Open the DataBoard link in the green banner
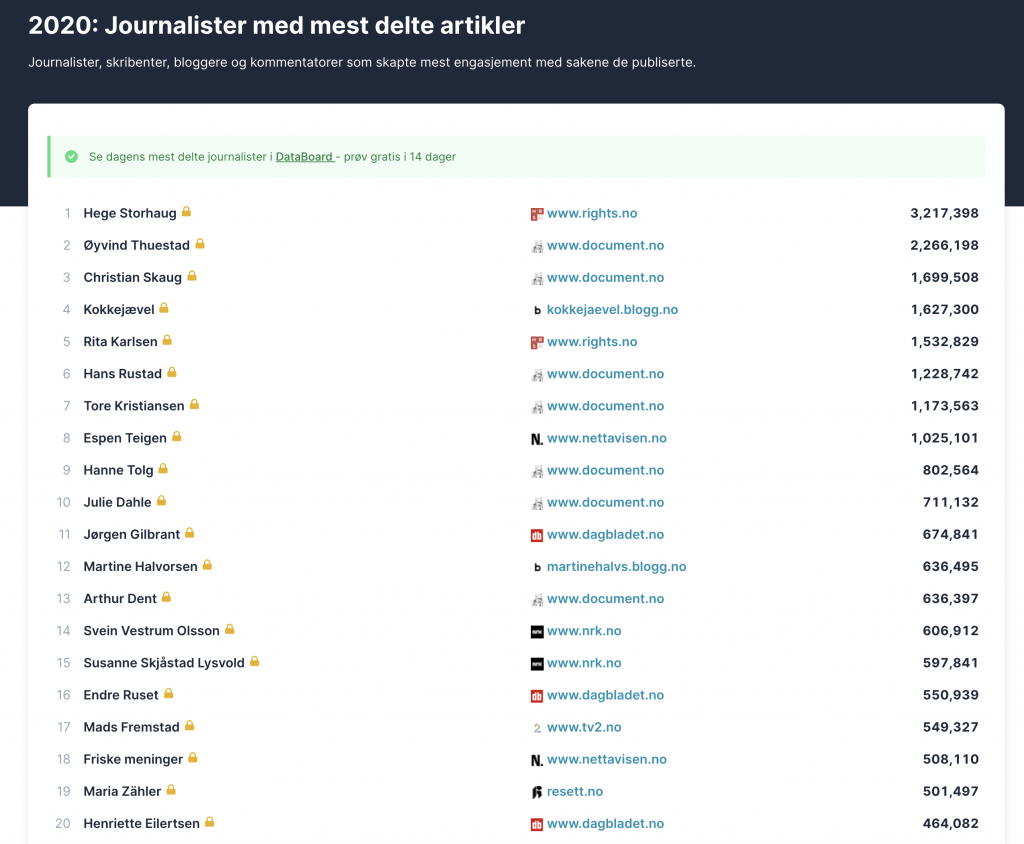The height and width of the screenshot is (844, 1024). (304, 157)
